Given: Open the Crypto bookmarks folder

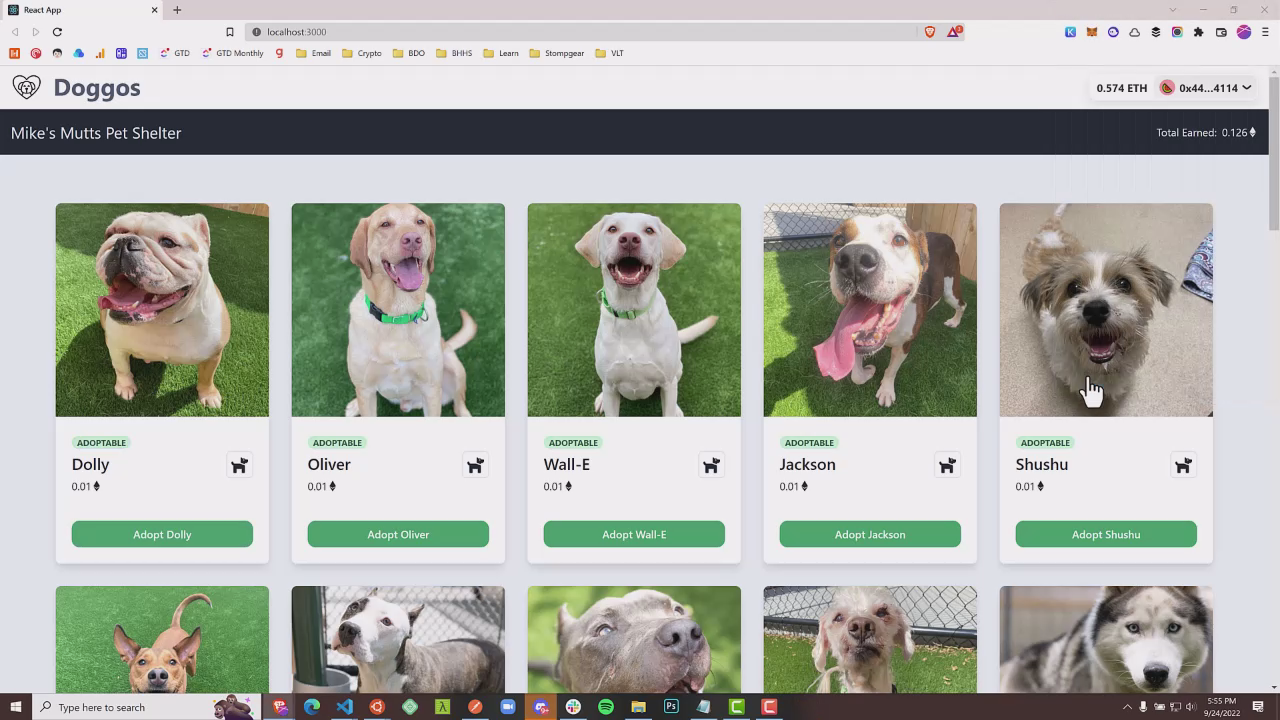Looking at the screenshot, I should click(362, 53).
